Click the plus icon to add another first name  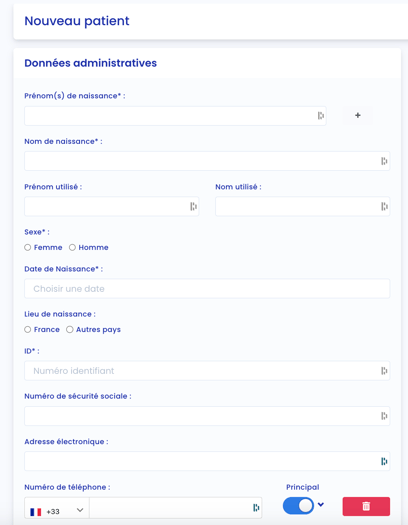[x=357, y=116]
